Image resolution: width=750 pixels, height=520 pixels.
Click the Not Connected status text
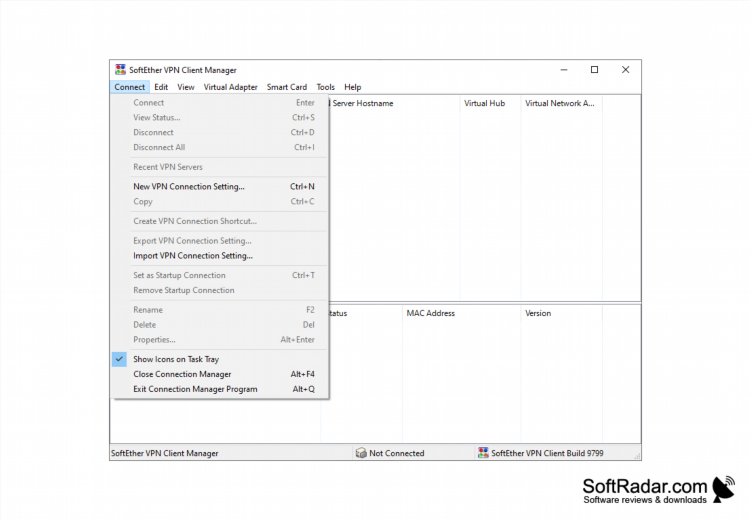point(397,453)
